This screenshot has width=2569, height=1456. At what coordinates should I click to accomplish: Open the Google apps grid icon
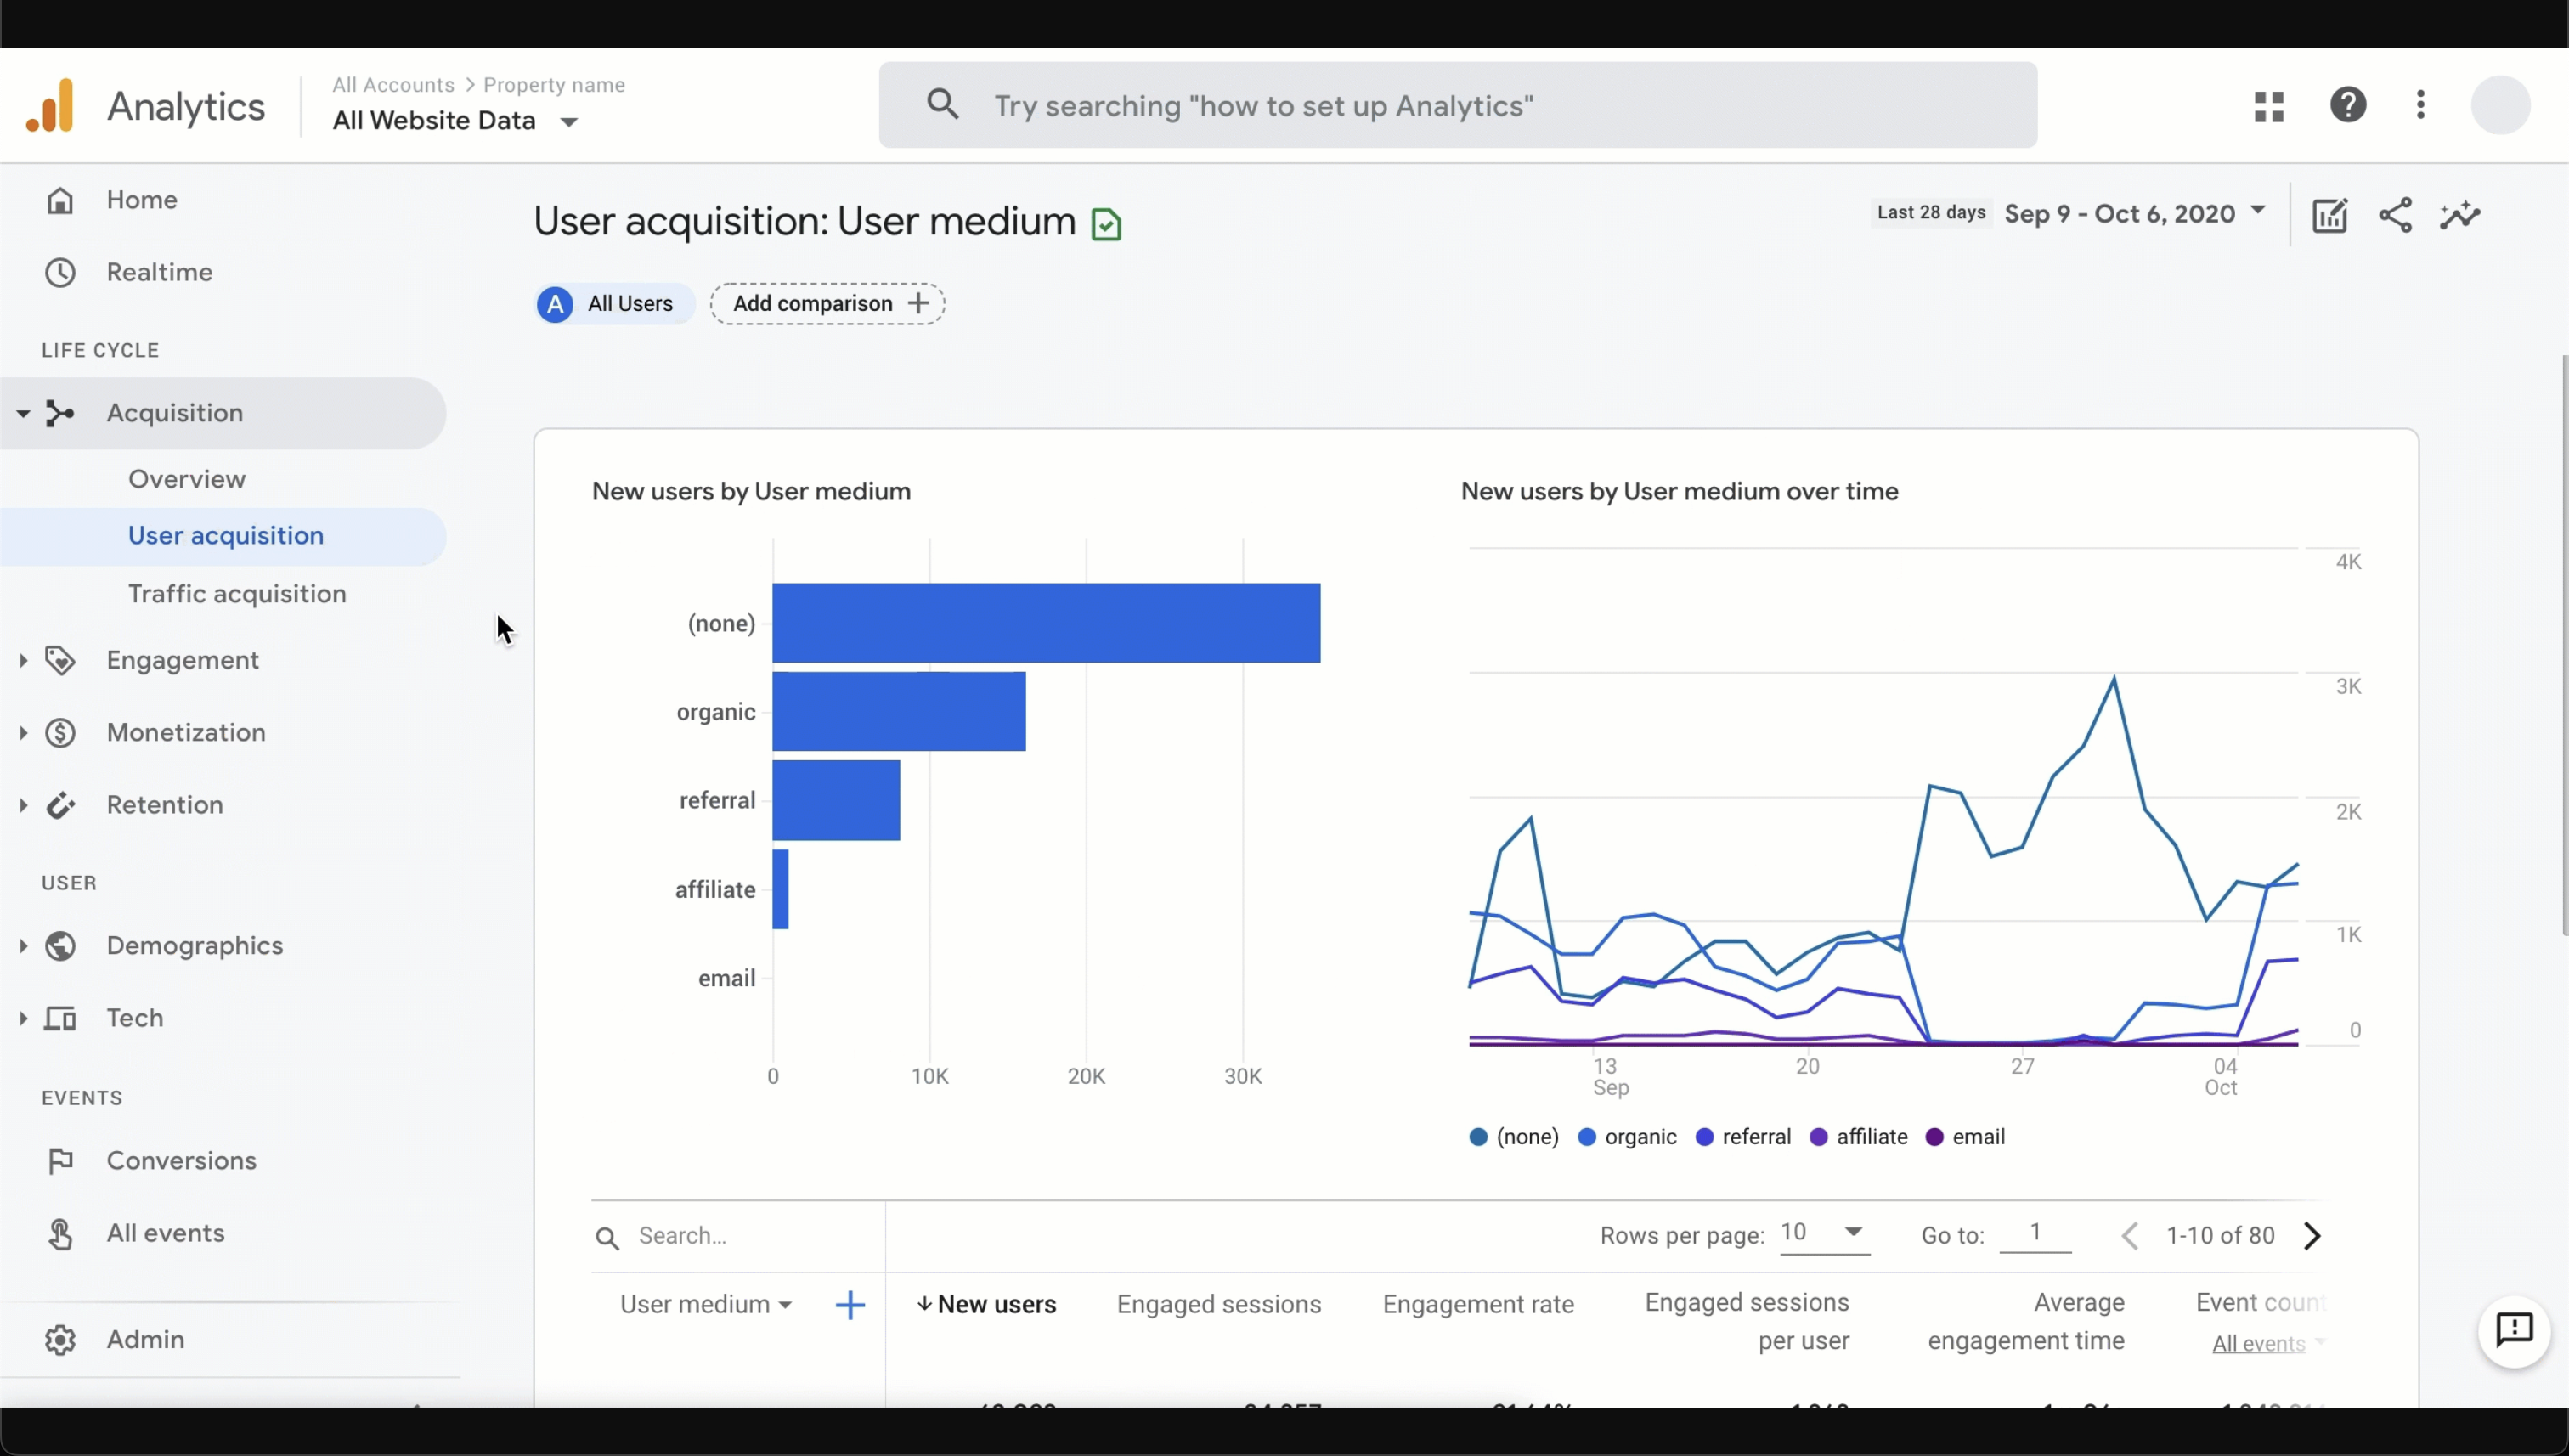point(2270,105)
